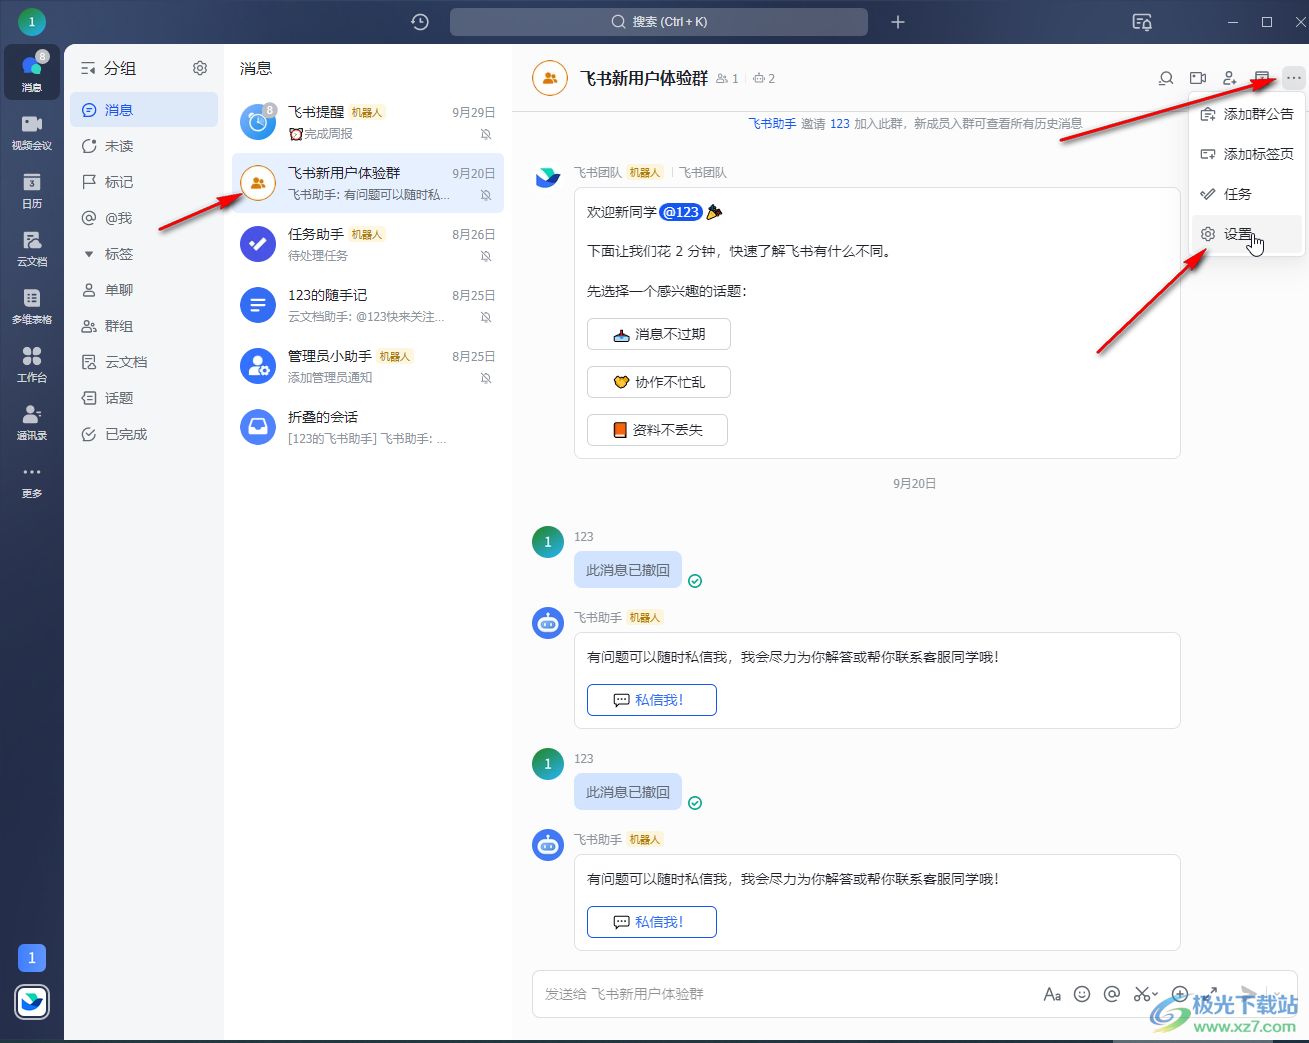This screenshot has height=1043, width=1309.
Task: Open the 飞书提醒 conversation
Action: tap(368, 122)
